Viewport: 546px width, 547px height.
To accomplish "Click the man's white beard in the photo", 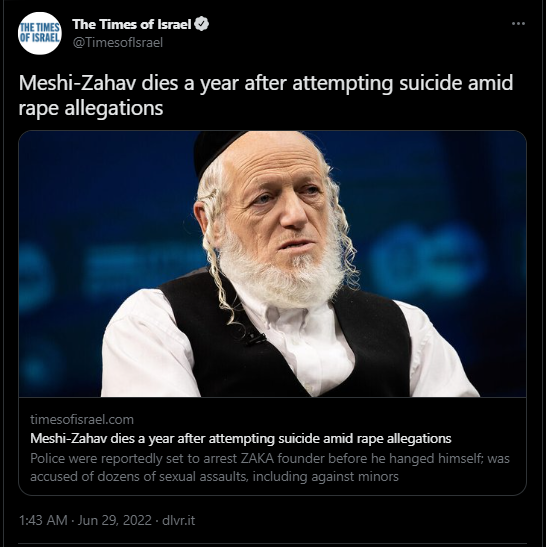I will pos(281,276).
